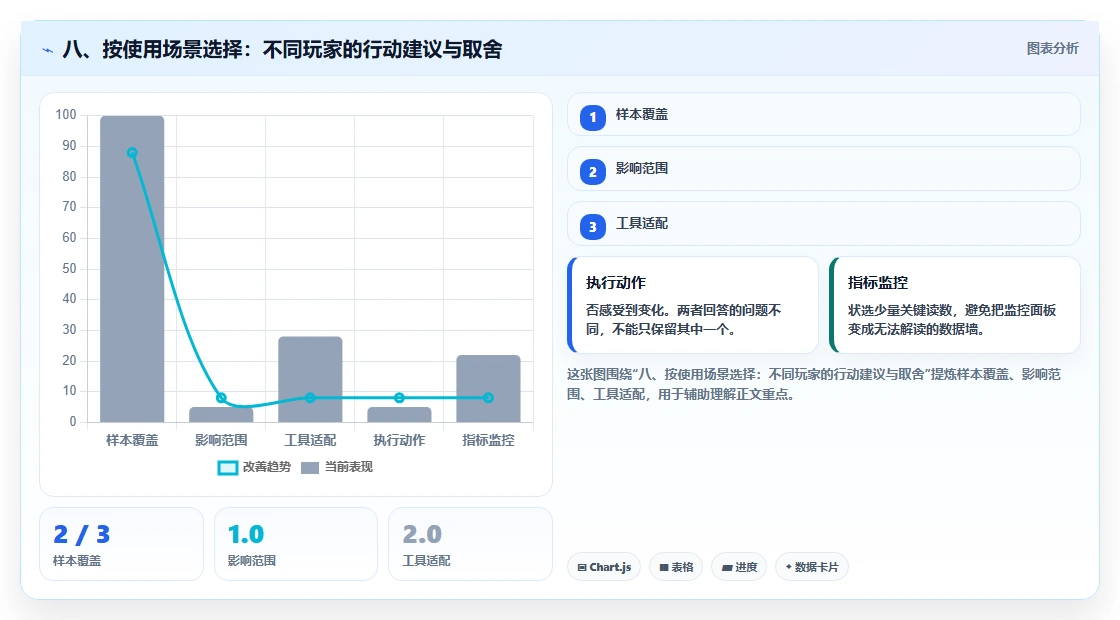Click the 图表分析 label in header
Image resolution: width=1120 pixels, height=620 pixels.
(x=1052, y=49)
